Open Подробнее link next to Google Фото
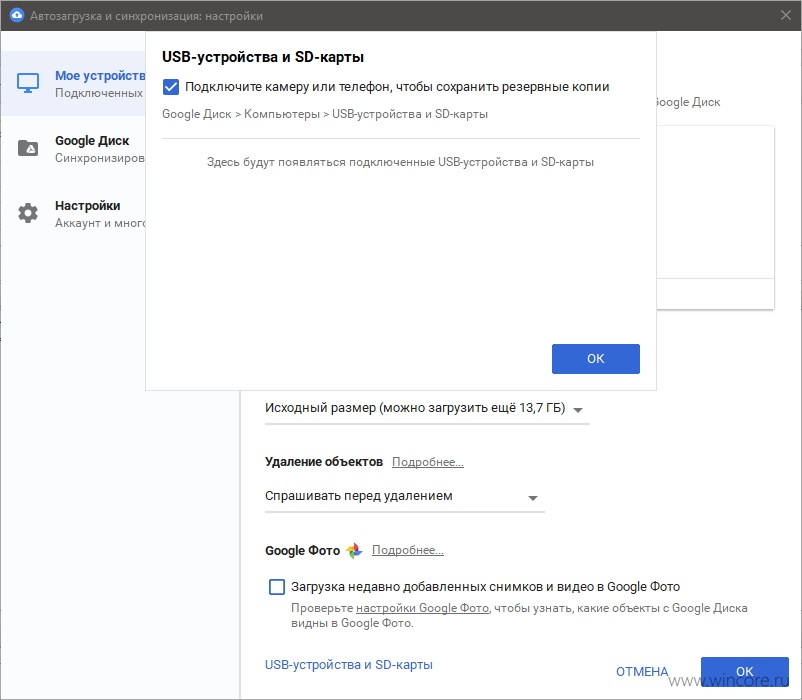 (408, 550)
